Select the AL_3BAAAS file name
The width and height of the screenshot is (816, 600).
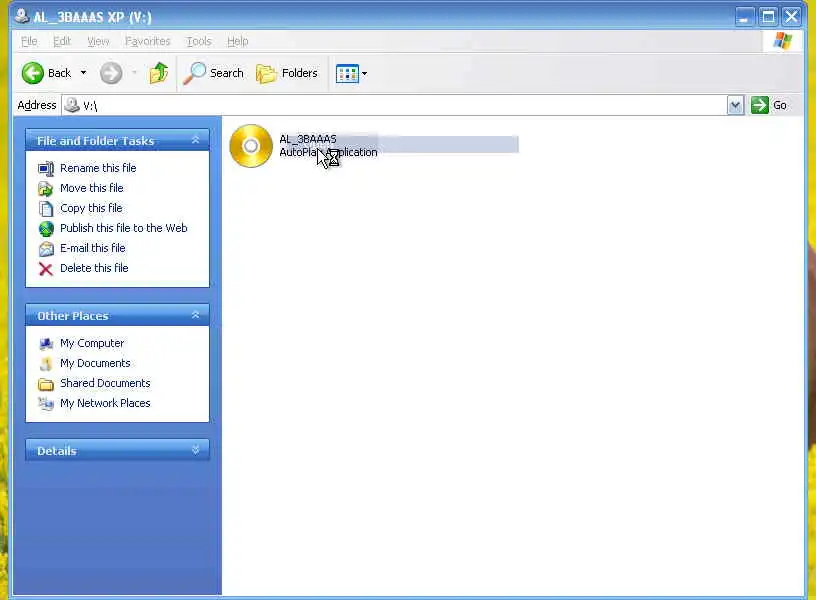(x=308, y=139)
